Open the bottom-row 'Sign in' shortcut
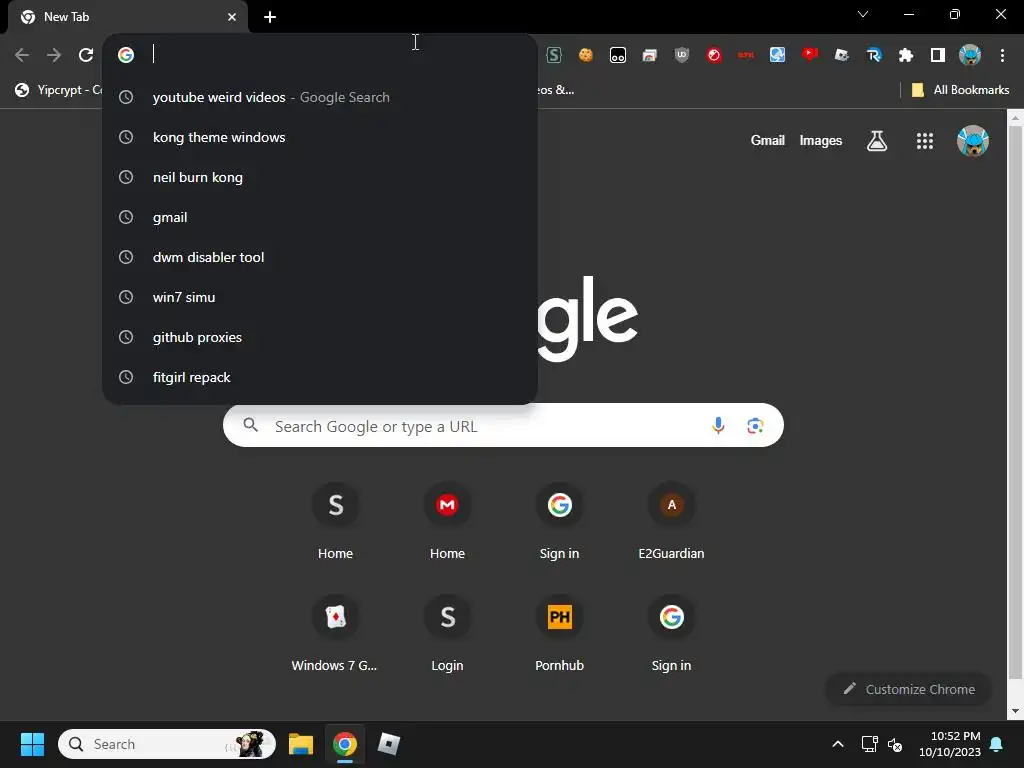This screenshot has width=1024, height=768. (671, 633)
